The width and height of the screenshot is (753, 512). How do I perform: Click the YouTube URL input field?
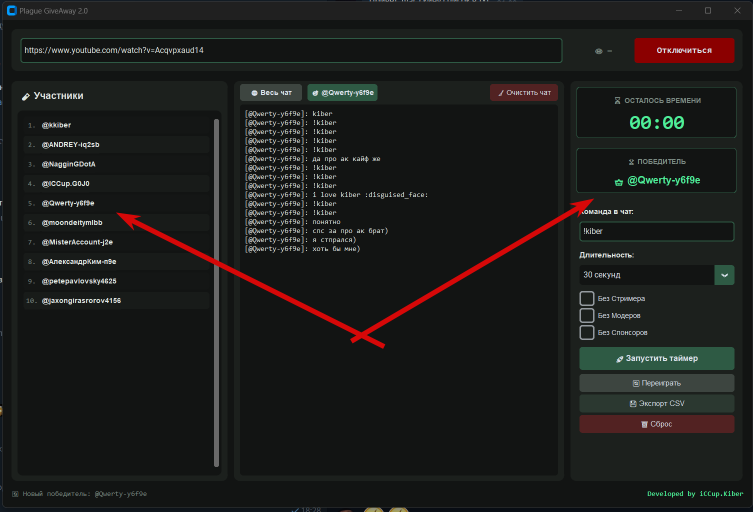point(291,50)
